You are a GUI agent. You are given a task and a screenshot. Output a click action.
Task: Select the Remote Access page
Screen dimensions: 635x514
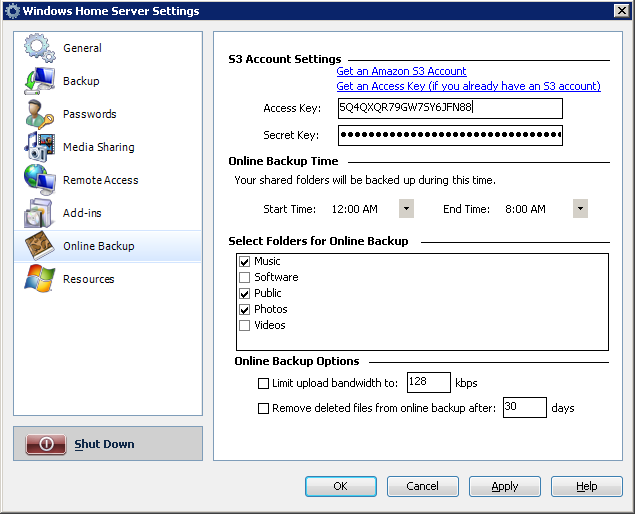(x=100, y=180)
